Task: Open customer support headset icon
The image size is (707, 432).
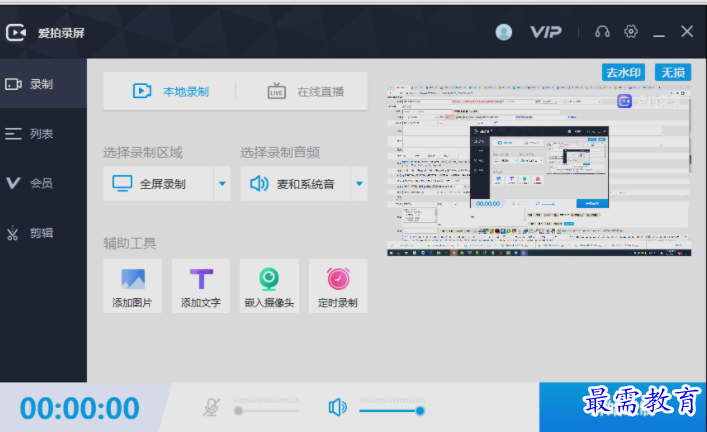Action: point(602,32)
